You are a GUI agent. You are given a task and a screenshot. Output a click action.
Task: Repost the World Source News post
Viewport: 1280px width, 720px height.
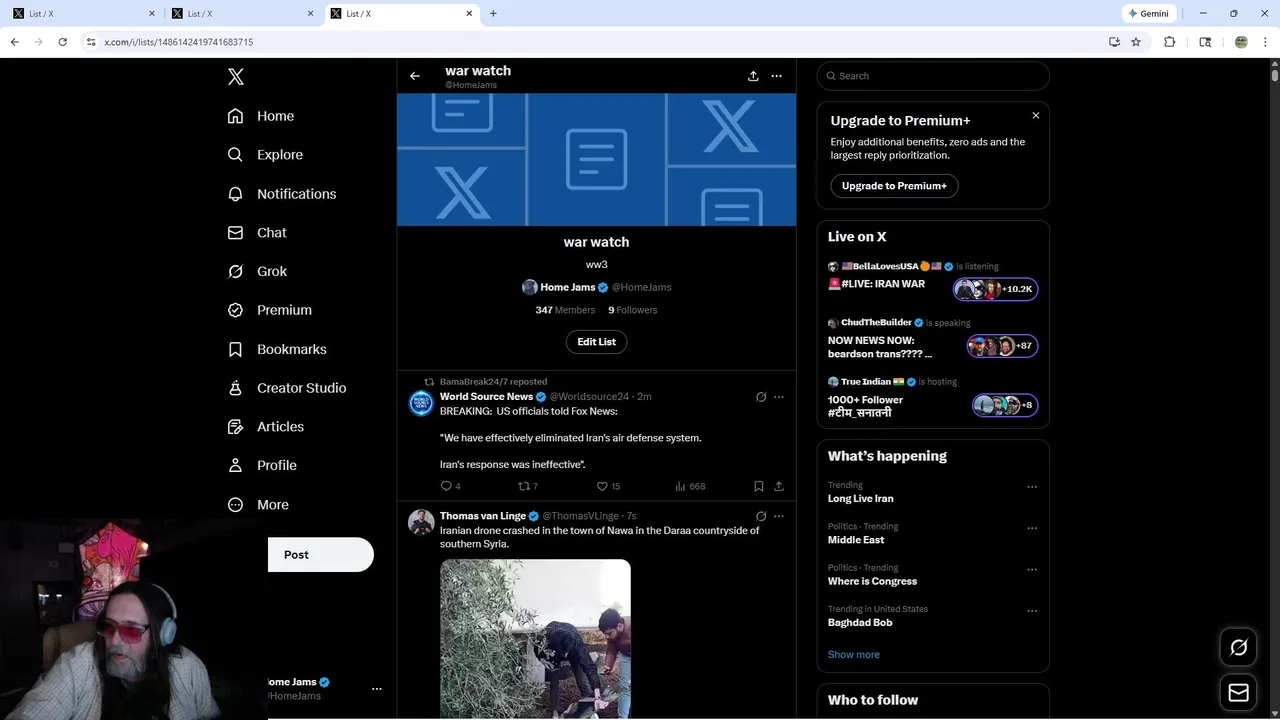pyautogui.click(x=528, y=486)
